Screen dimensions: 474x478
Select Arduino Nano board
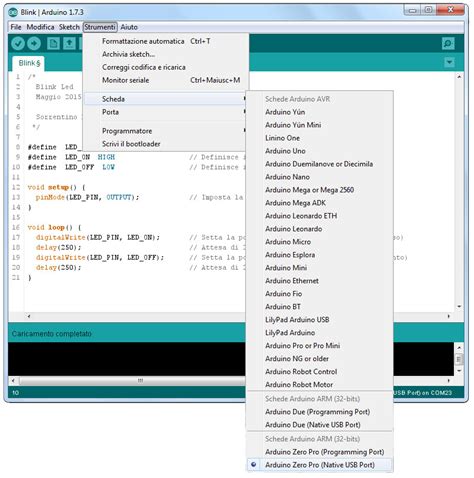[x=320, y=177]
